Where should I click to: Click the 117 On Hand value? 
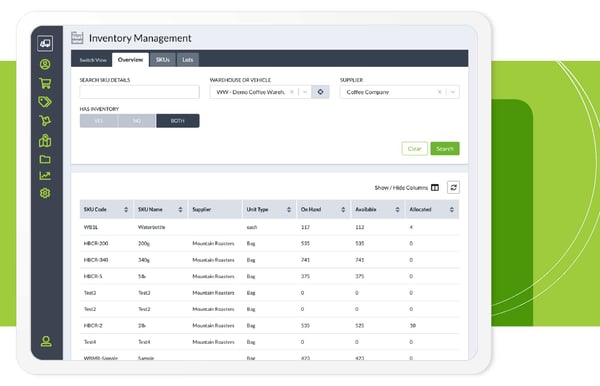pos(305,227)
